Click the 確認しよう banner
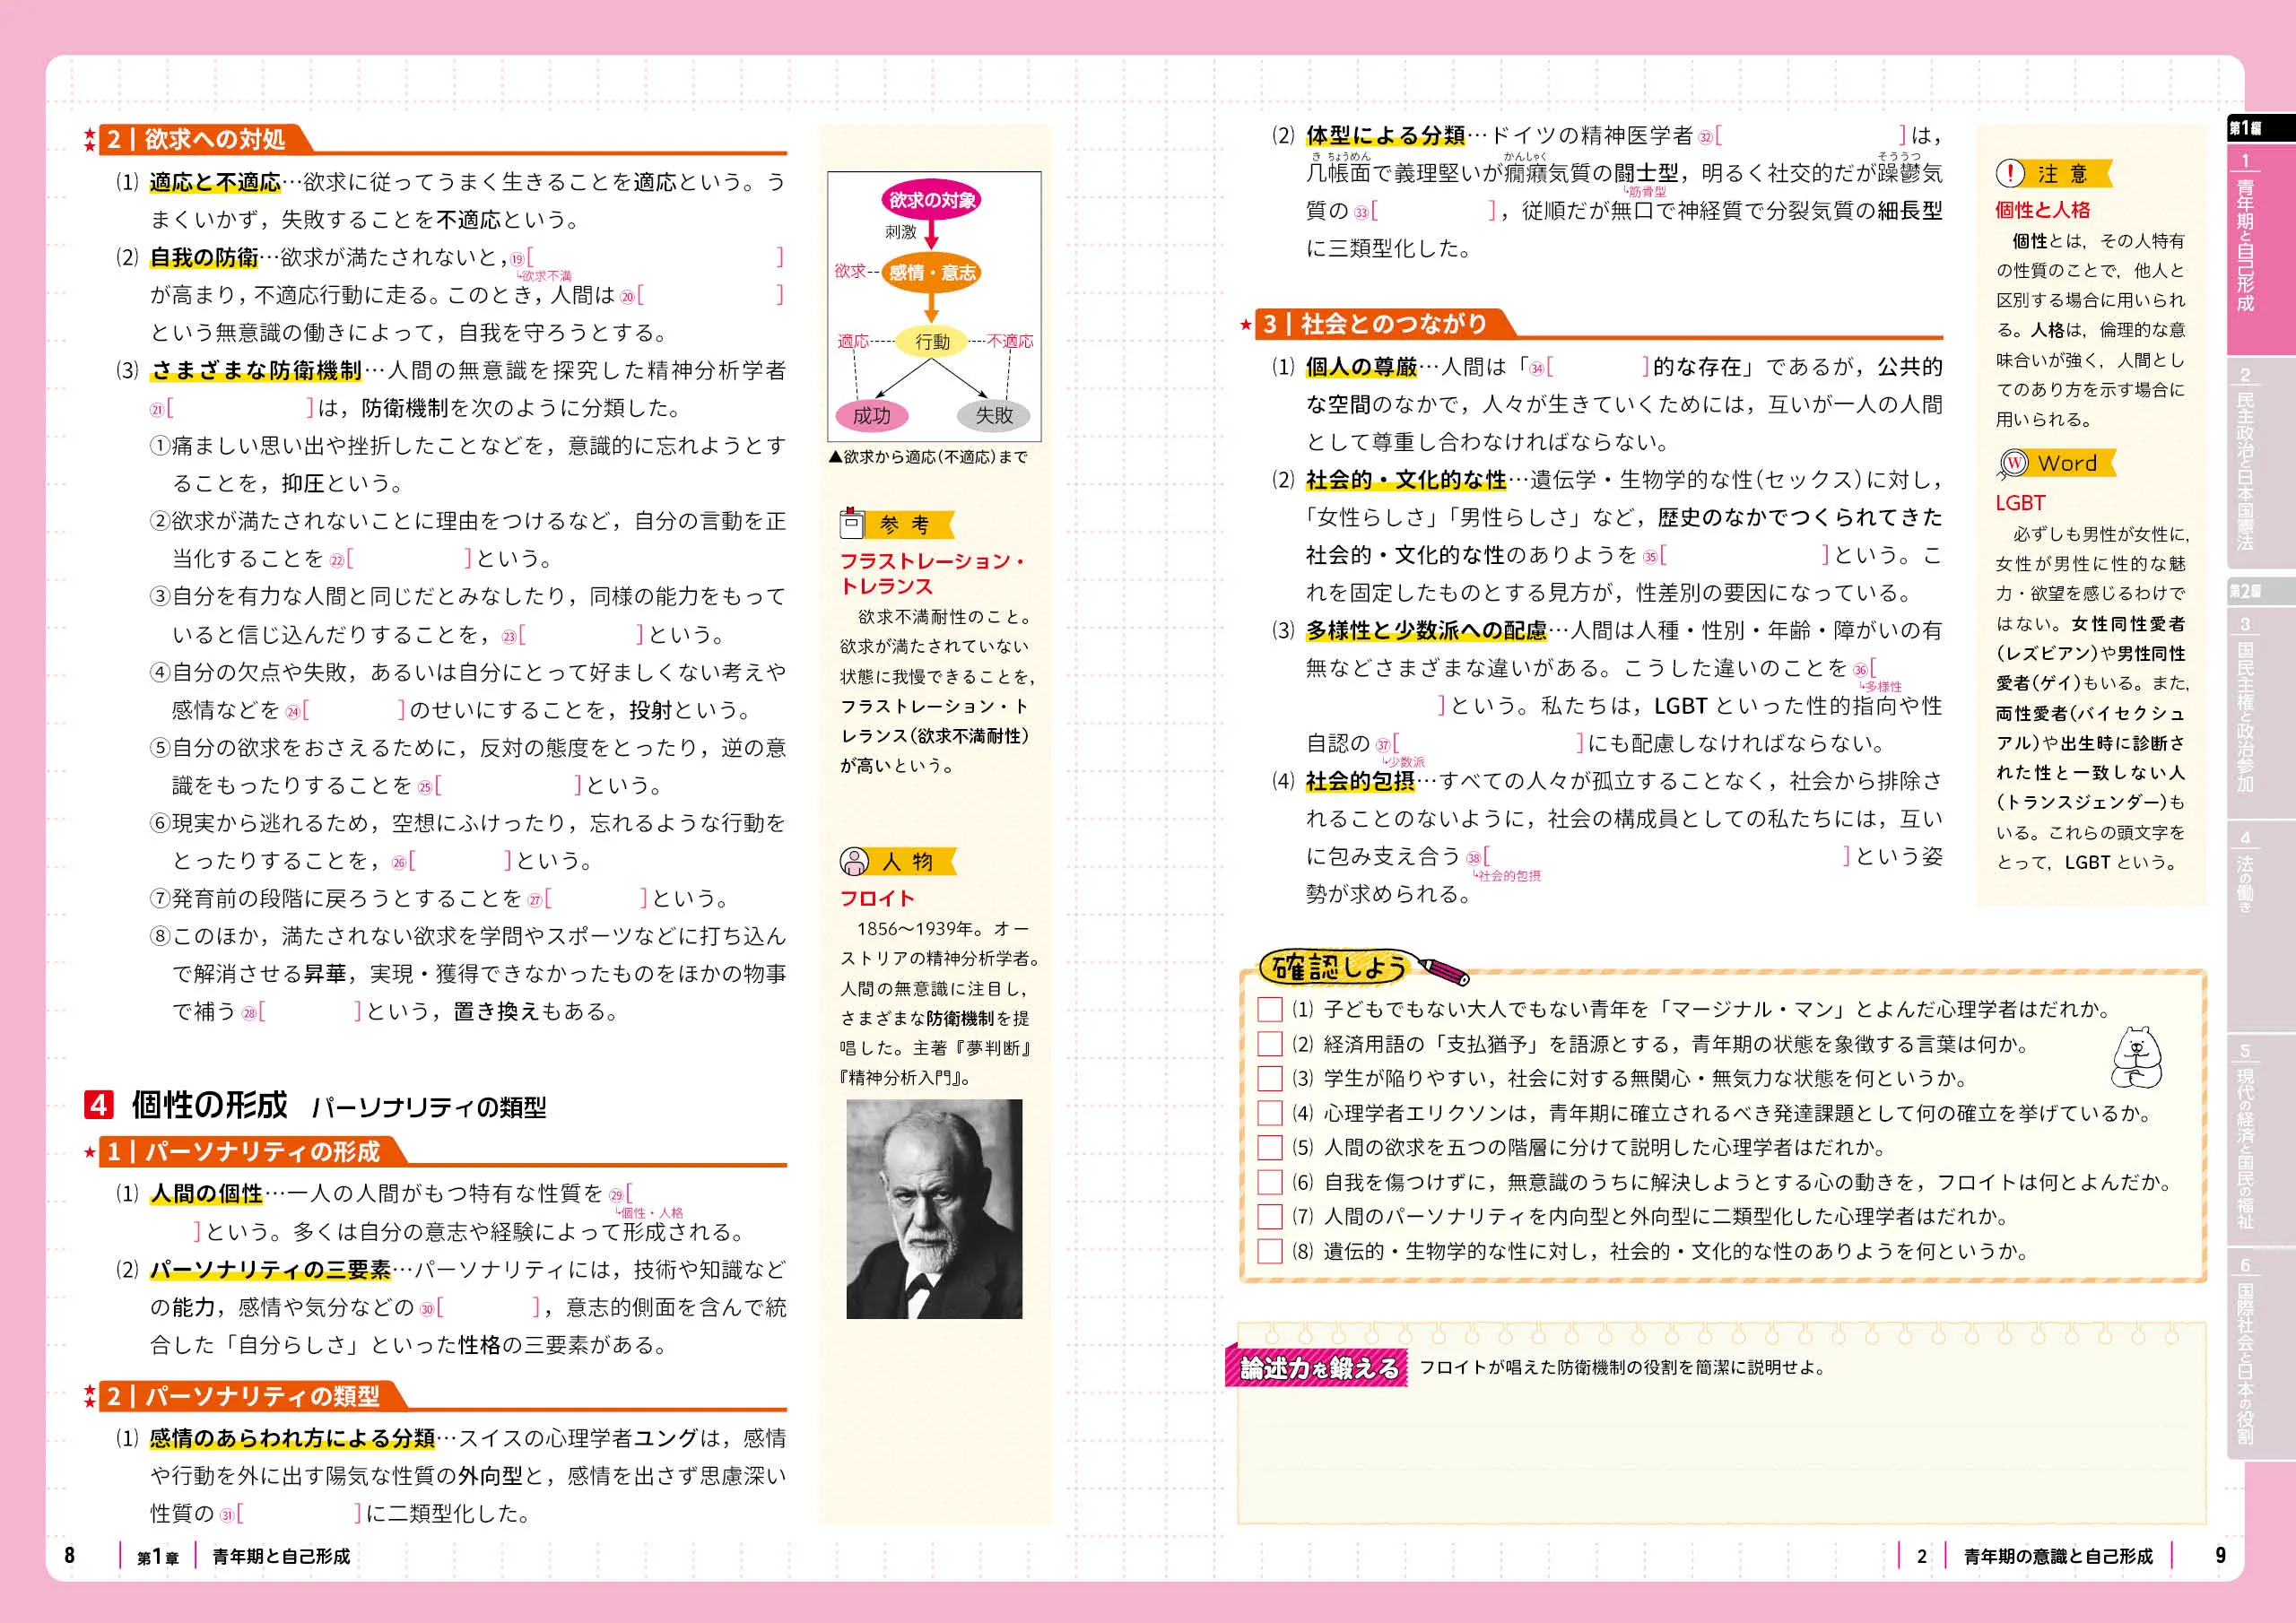 pos(1340,967)
